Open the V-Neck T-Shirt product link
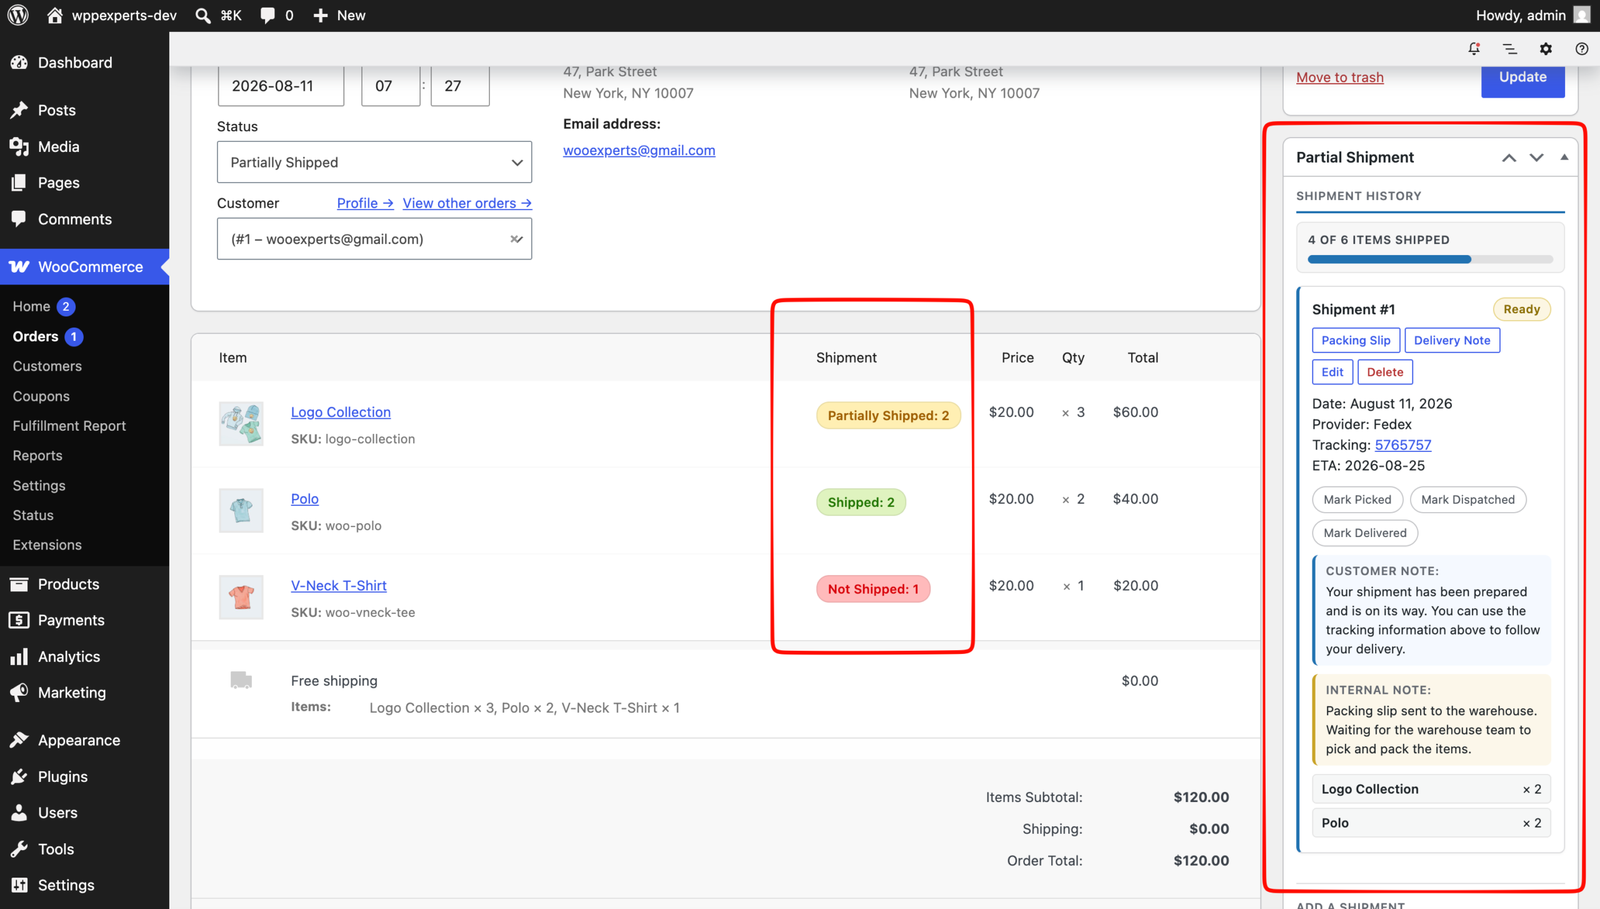 click(x=339, y=586)
